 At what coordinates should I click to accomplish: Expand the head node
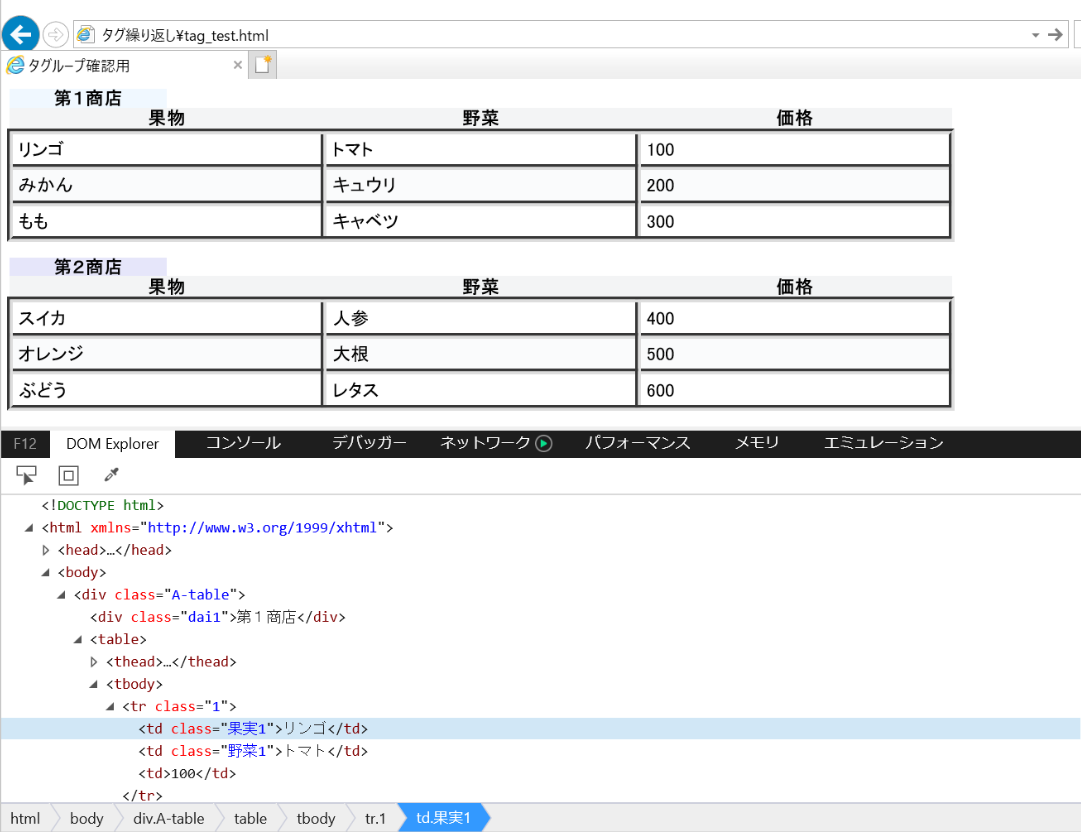(46, 550)
